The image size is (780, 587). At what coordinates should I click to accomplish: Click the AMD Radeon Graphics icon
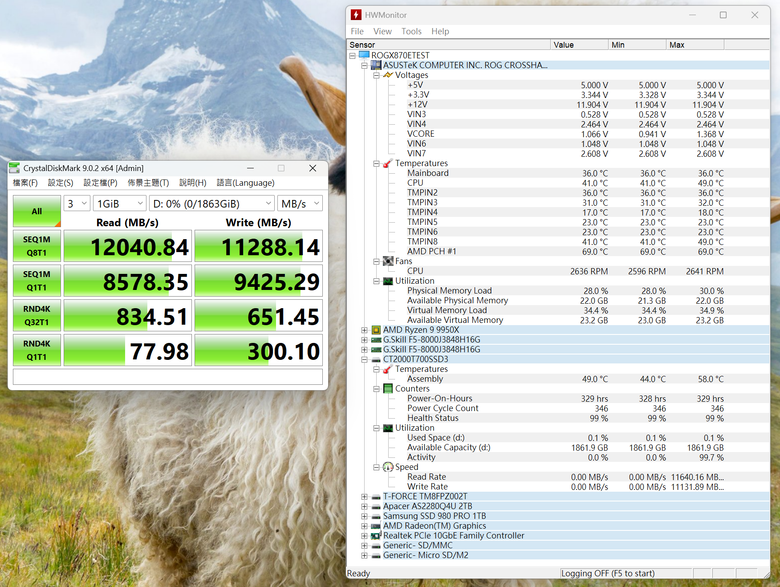coord(376,526)
